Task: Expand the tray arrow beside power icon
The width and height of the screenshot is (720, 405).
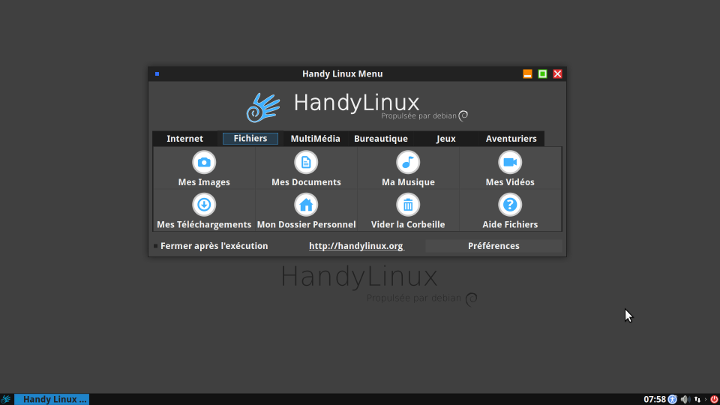Action: click(706, 399)
